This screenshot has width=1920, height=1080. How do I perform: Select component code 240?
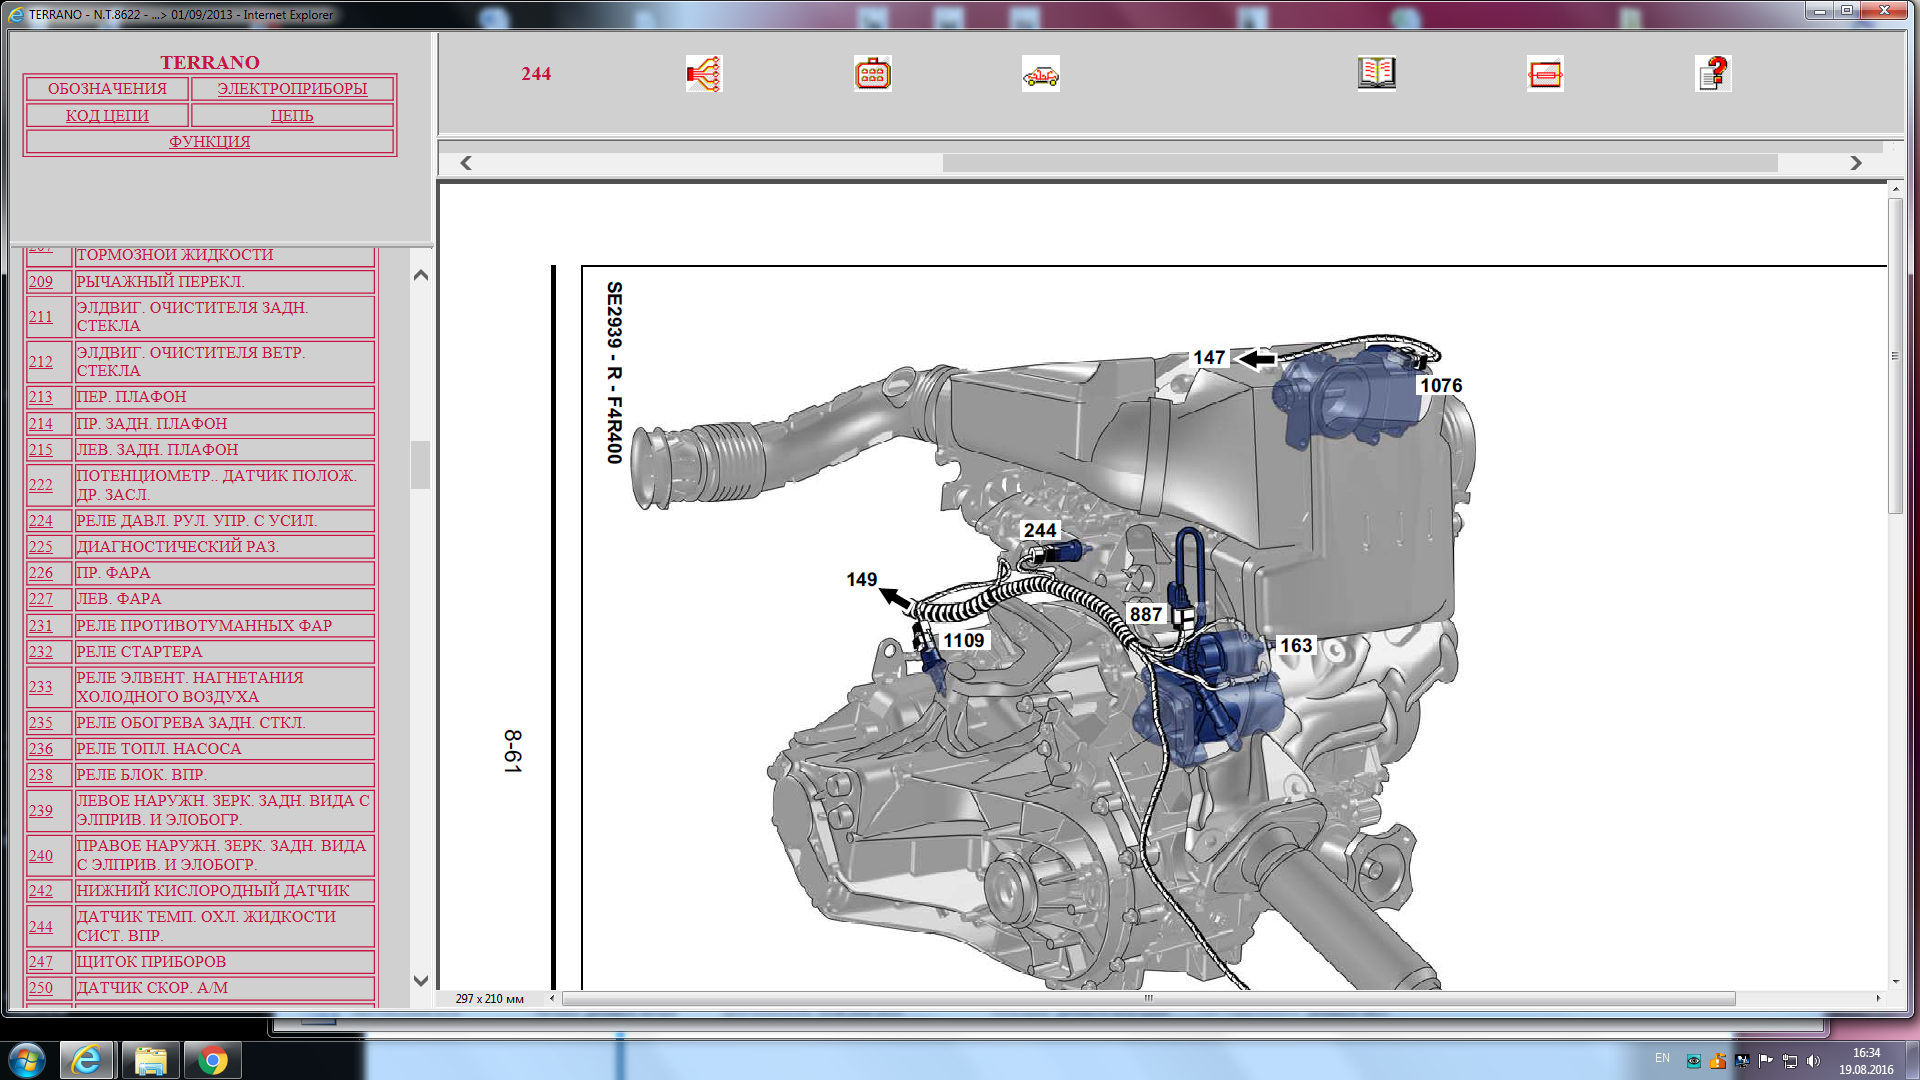click(41, 856)
